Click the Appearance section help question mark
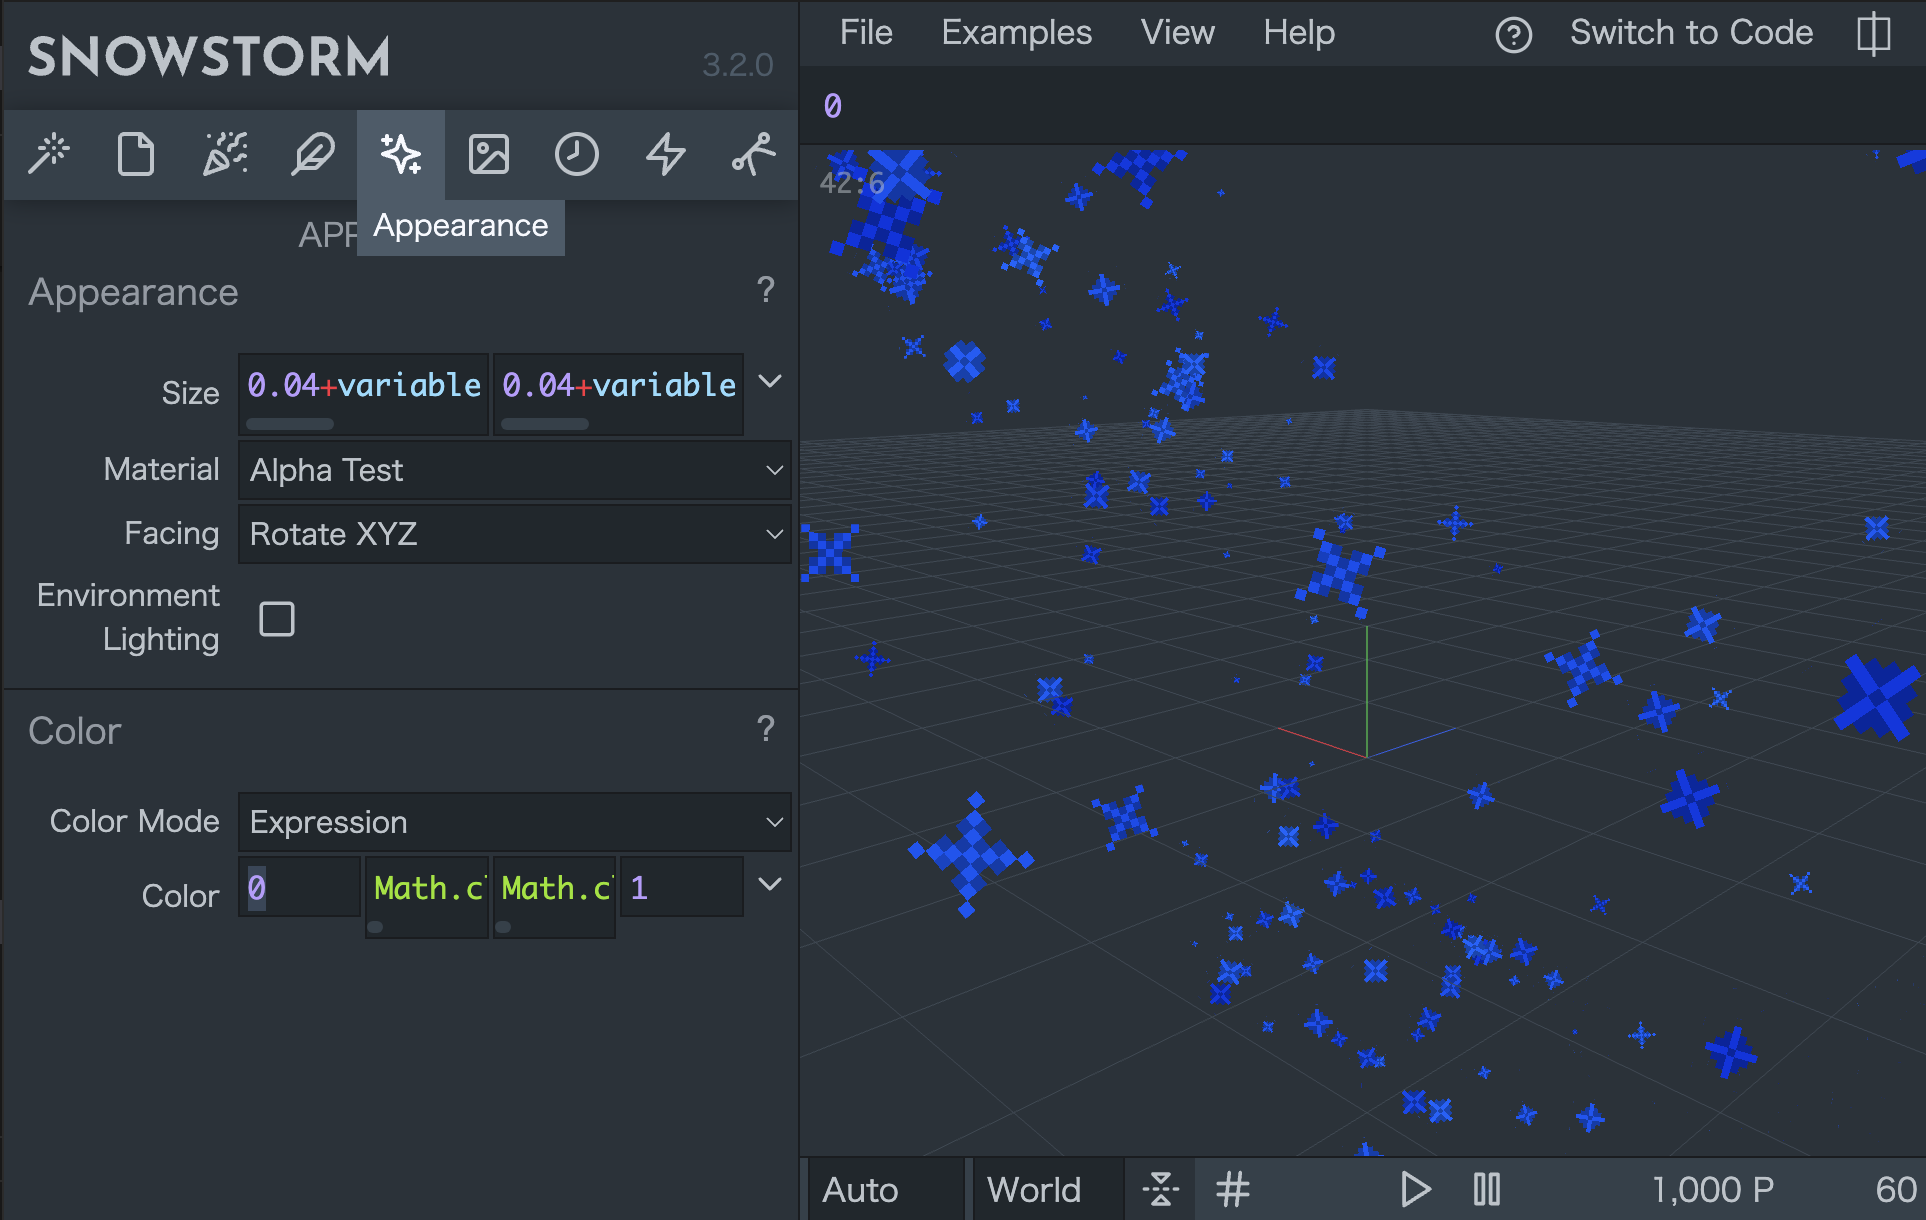The image size is (1926, 1220). 766,290
